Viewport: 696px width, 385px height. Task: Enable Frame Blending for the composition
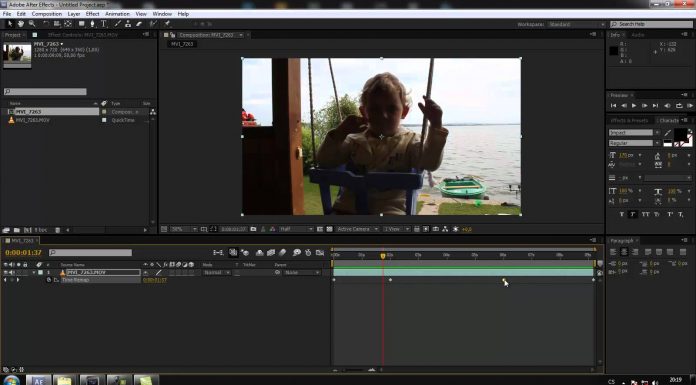pos(271,253)
